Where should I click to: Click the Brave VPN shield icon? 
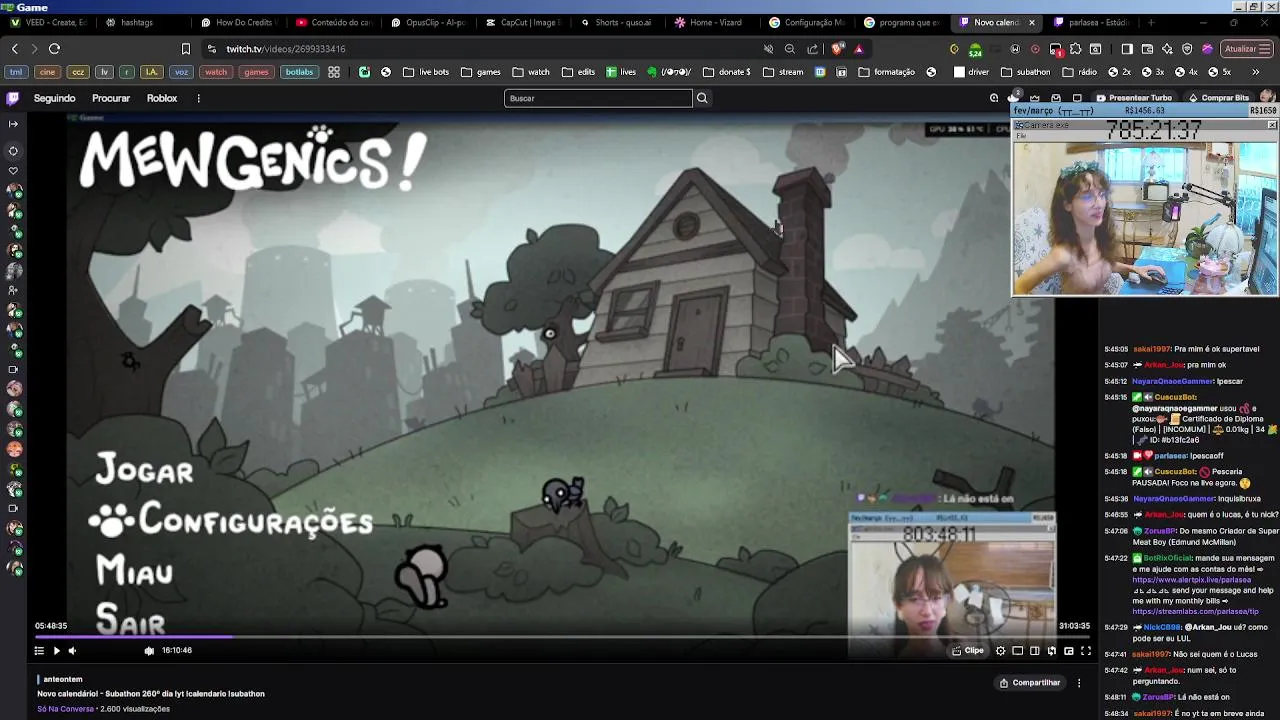point(1187,48)
